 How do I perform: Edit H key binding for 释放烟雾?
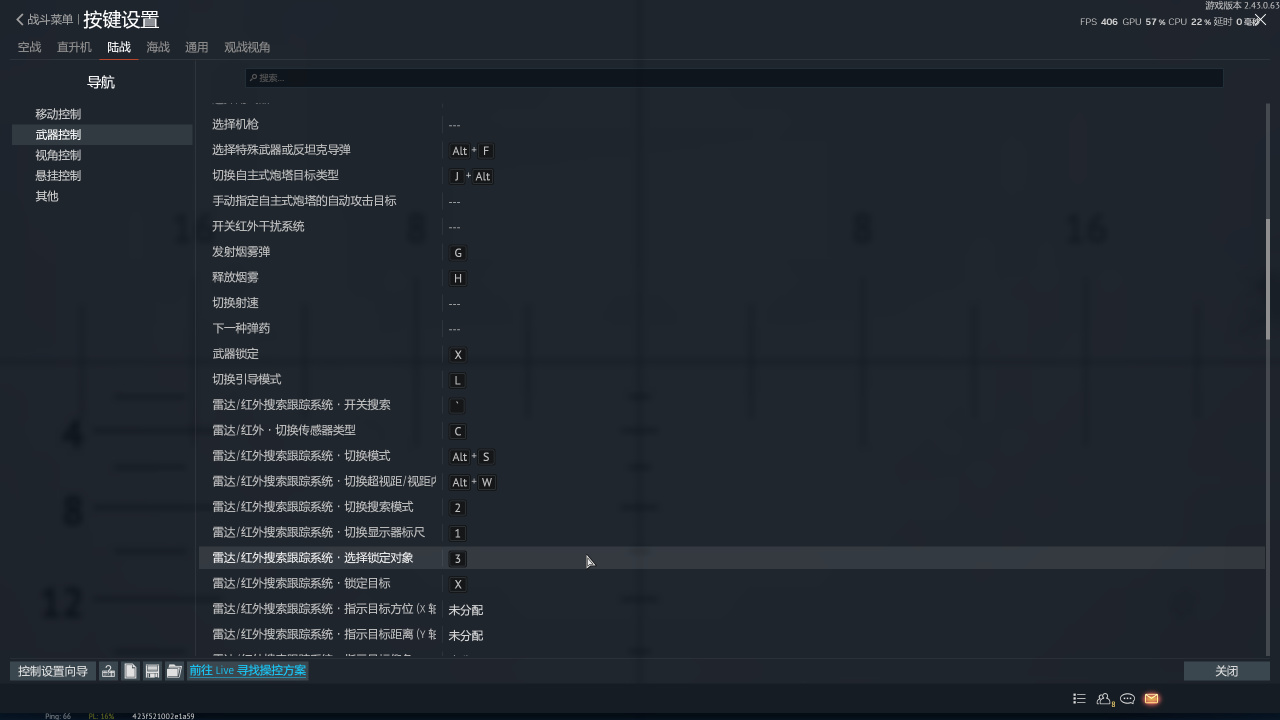click(x=458, y=279)
